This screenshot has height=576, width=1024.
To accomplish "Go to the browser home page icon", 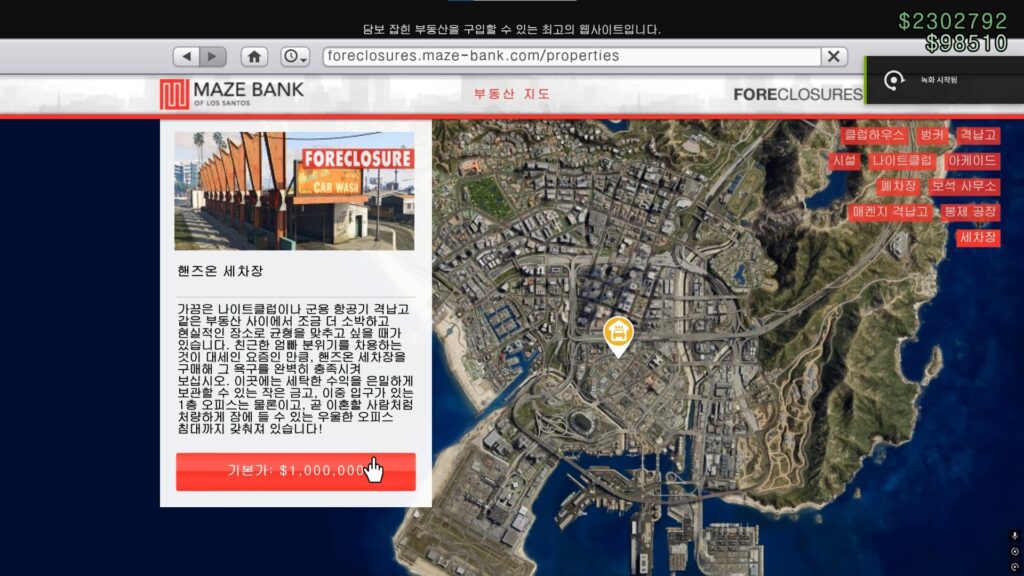I will (255, 57).
